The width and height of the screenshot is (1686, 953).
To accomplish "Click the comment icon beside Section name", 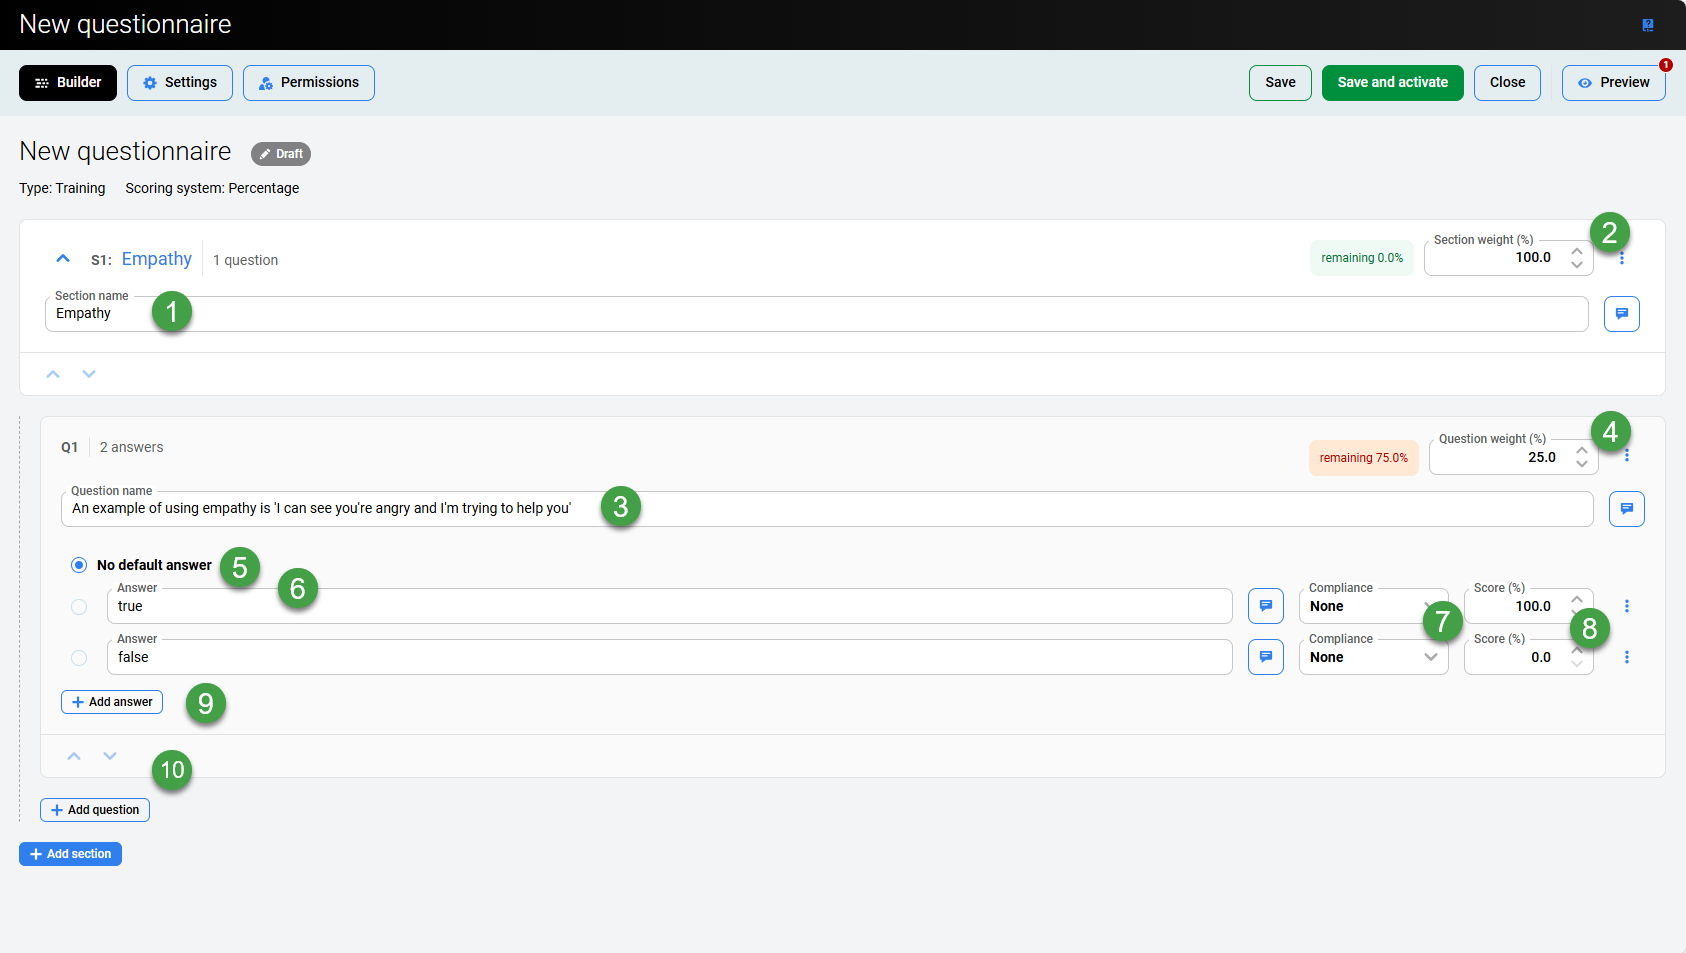I will pos(1621,314).
